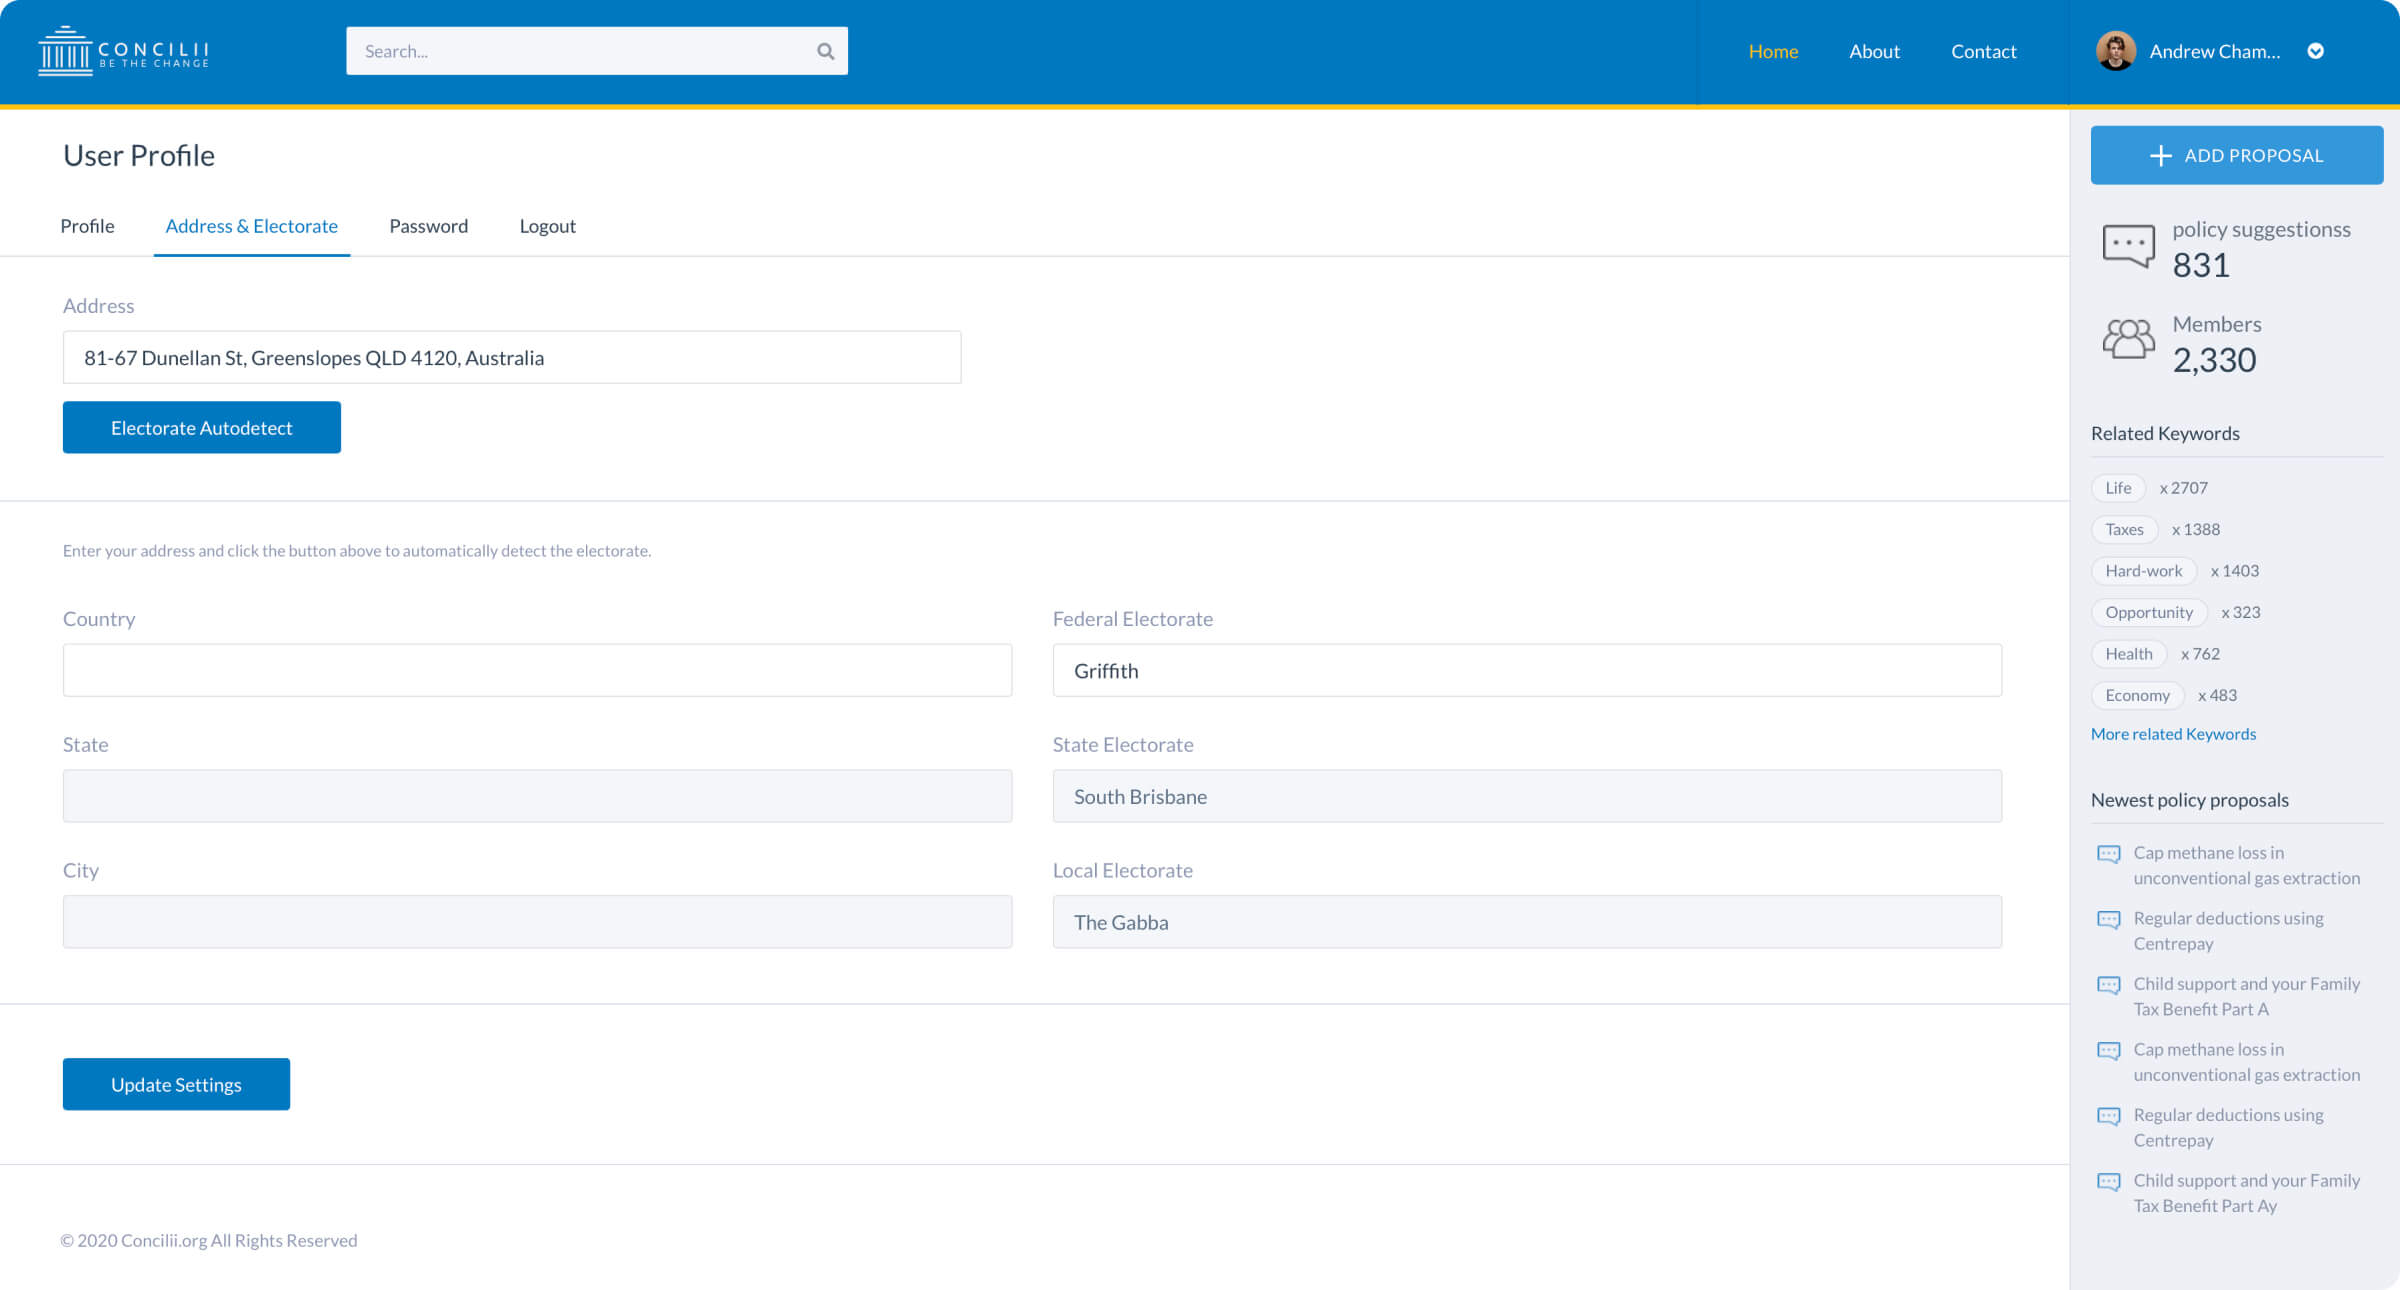2400x1290 pixels.
Task: Click the Concilii logo
Action: [x=124, y=51]
